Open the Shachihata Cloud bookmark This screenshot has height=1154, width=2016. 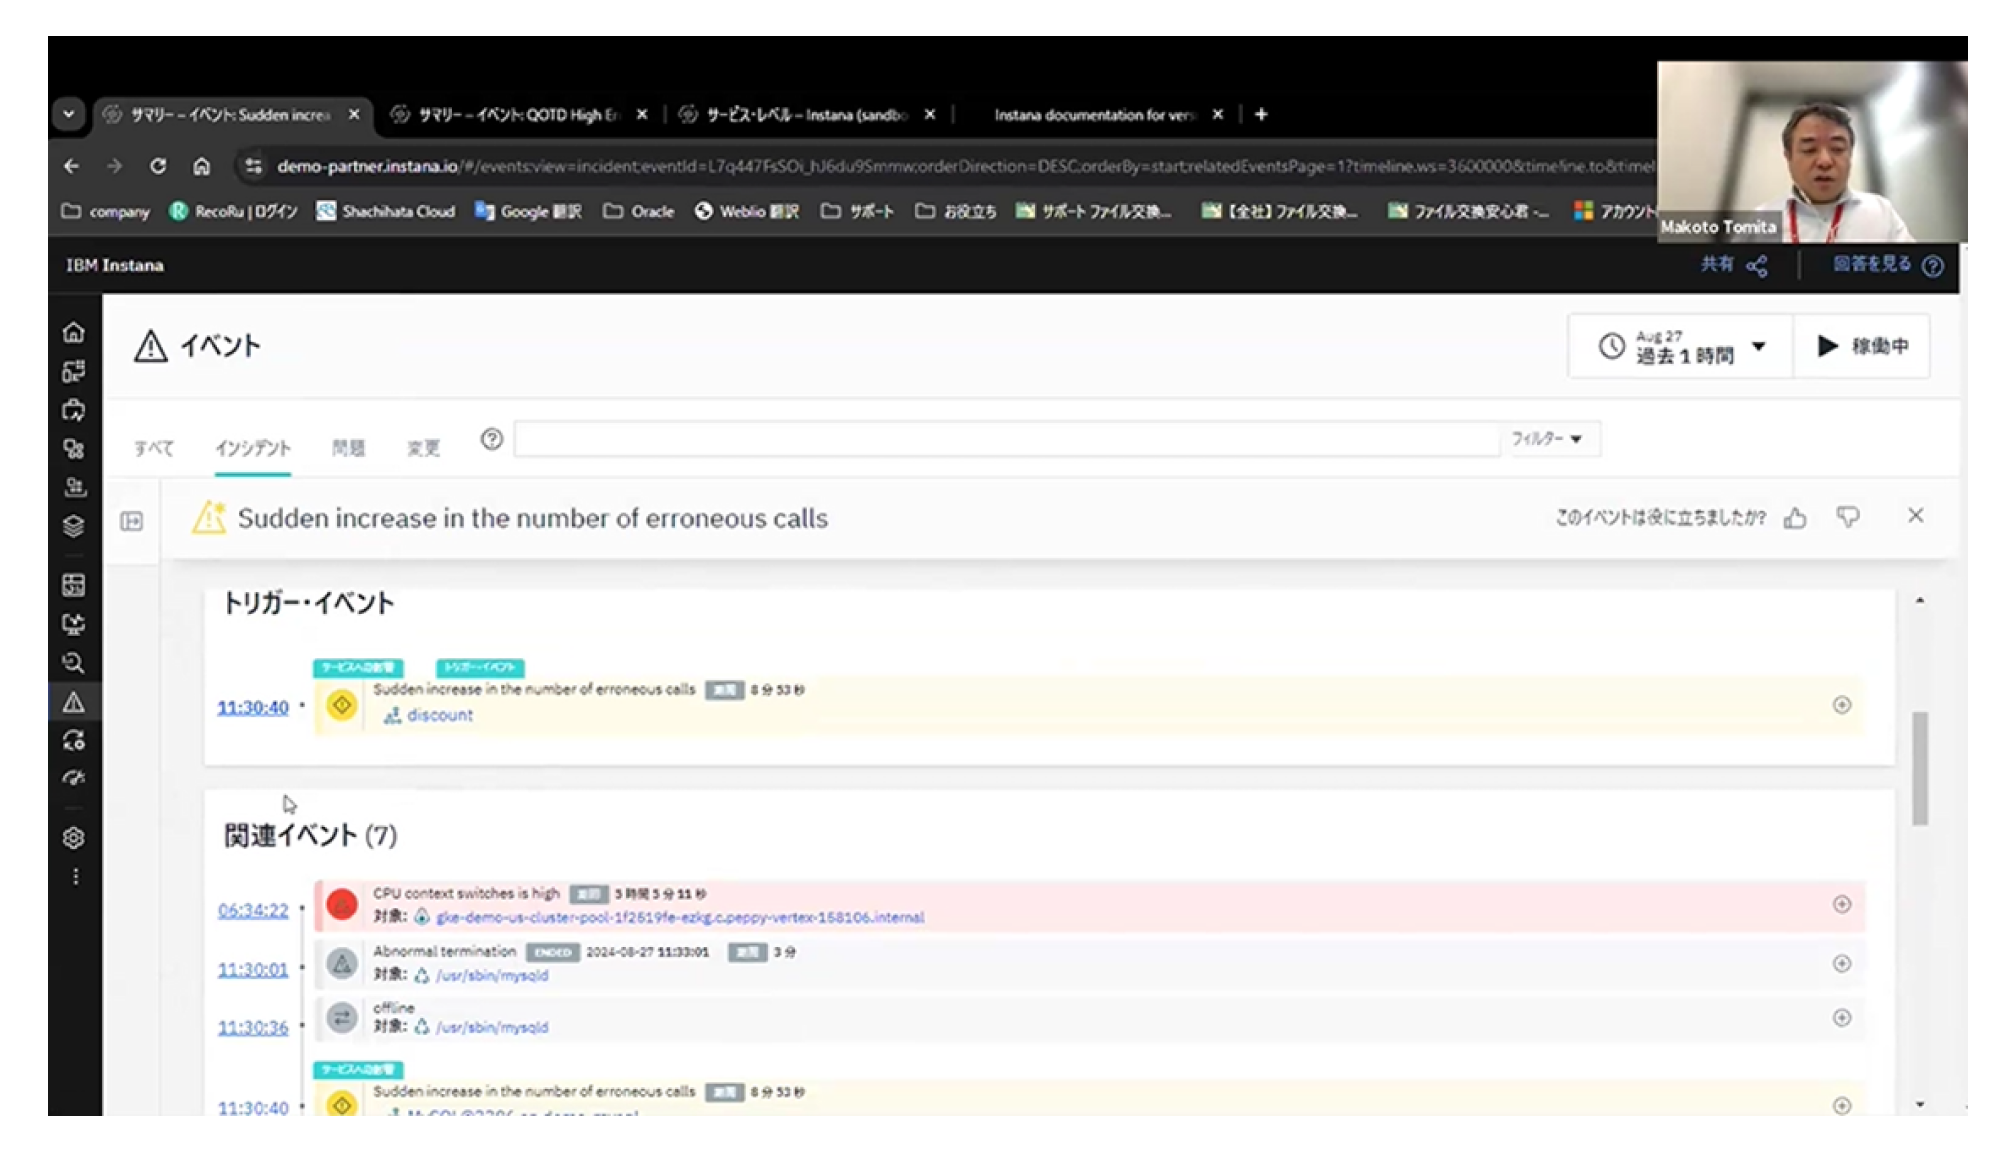(385, 211)
